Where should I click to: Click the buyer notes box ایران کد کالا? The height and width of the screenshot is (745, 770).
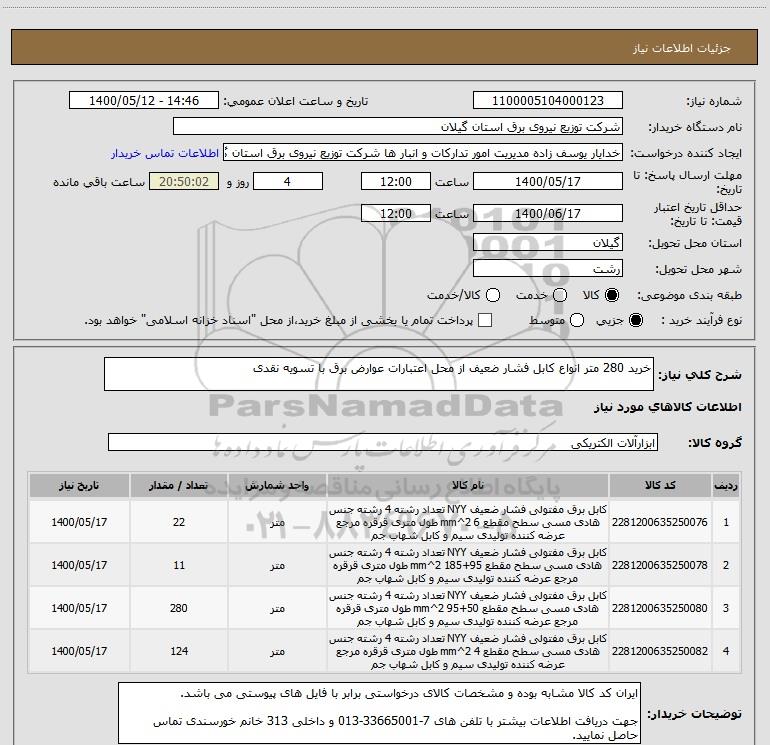point(380,713)
